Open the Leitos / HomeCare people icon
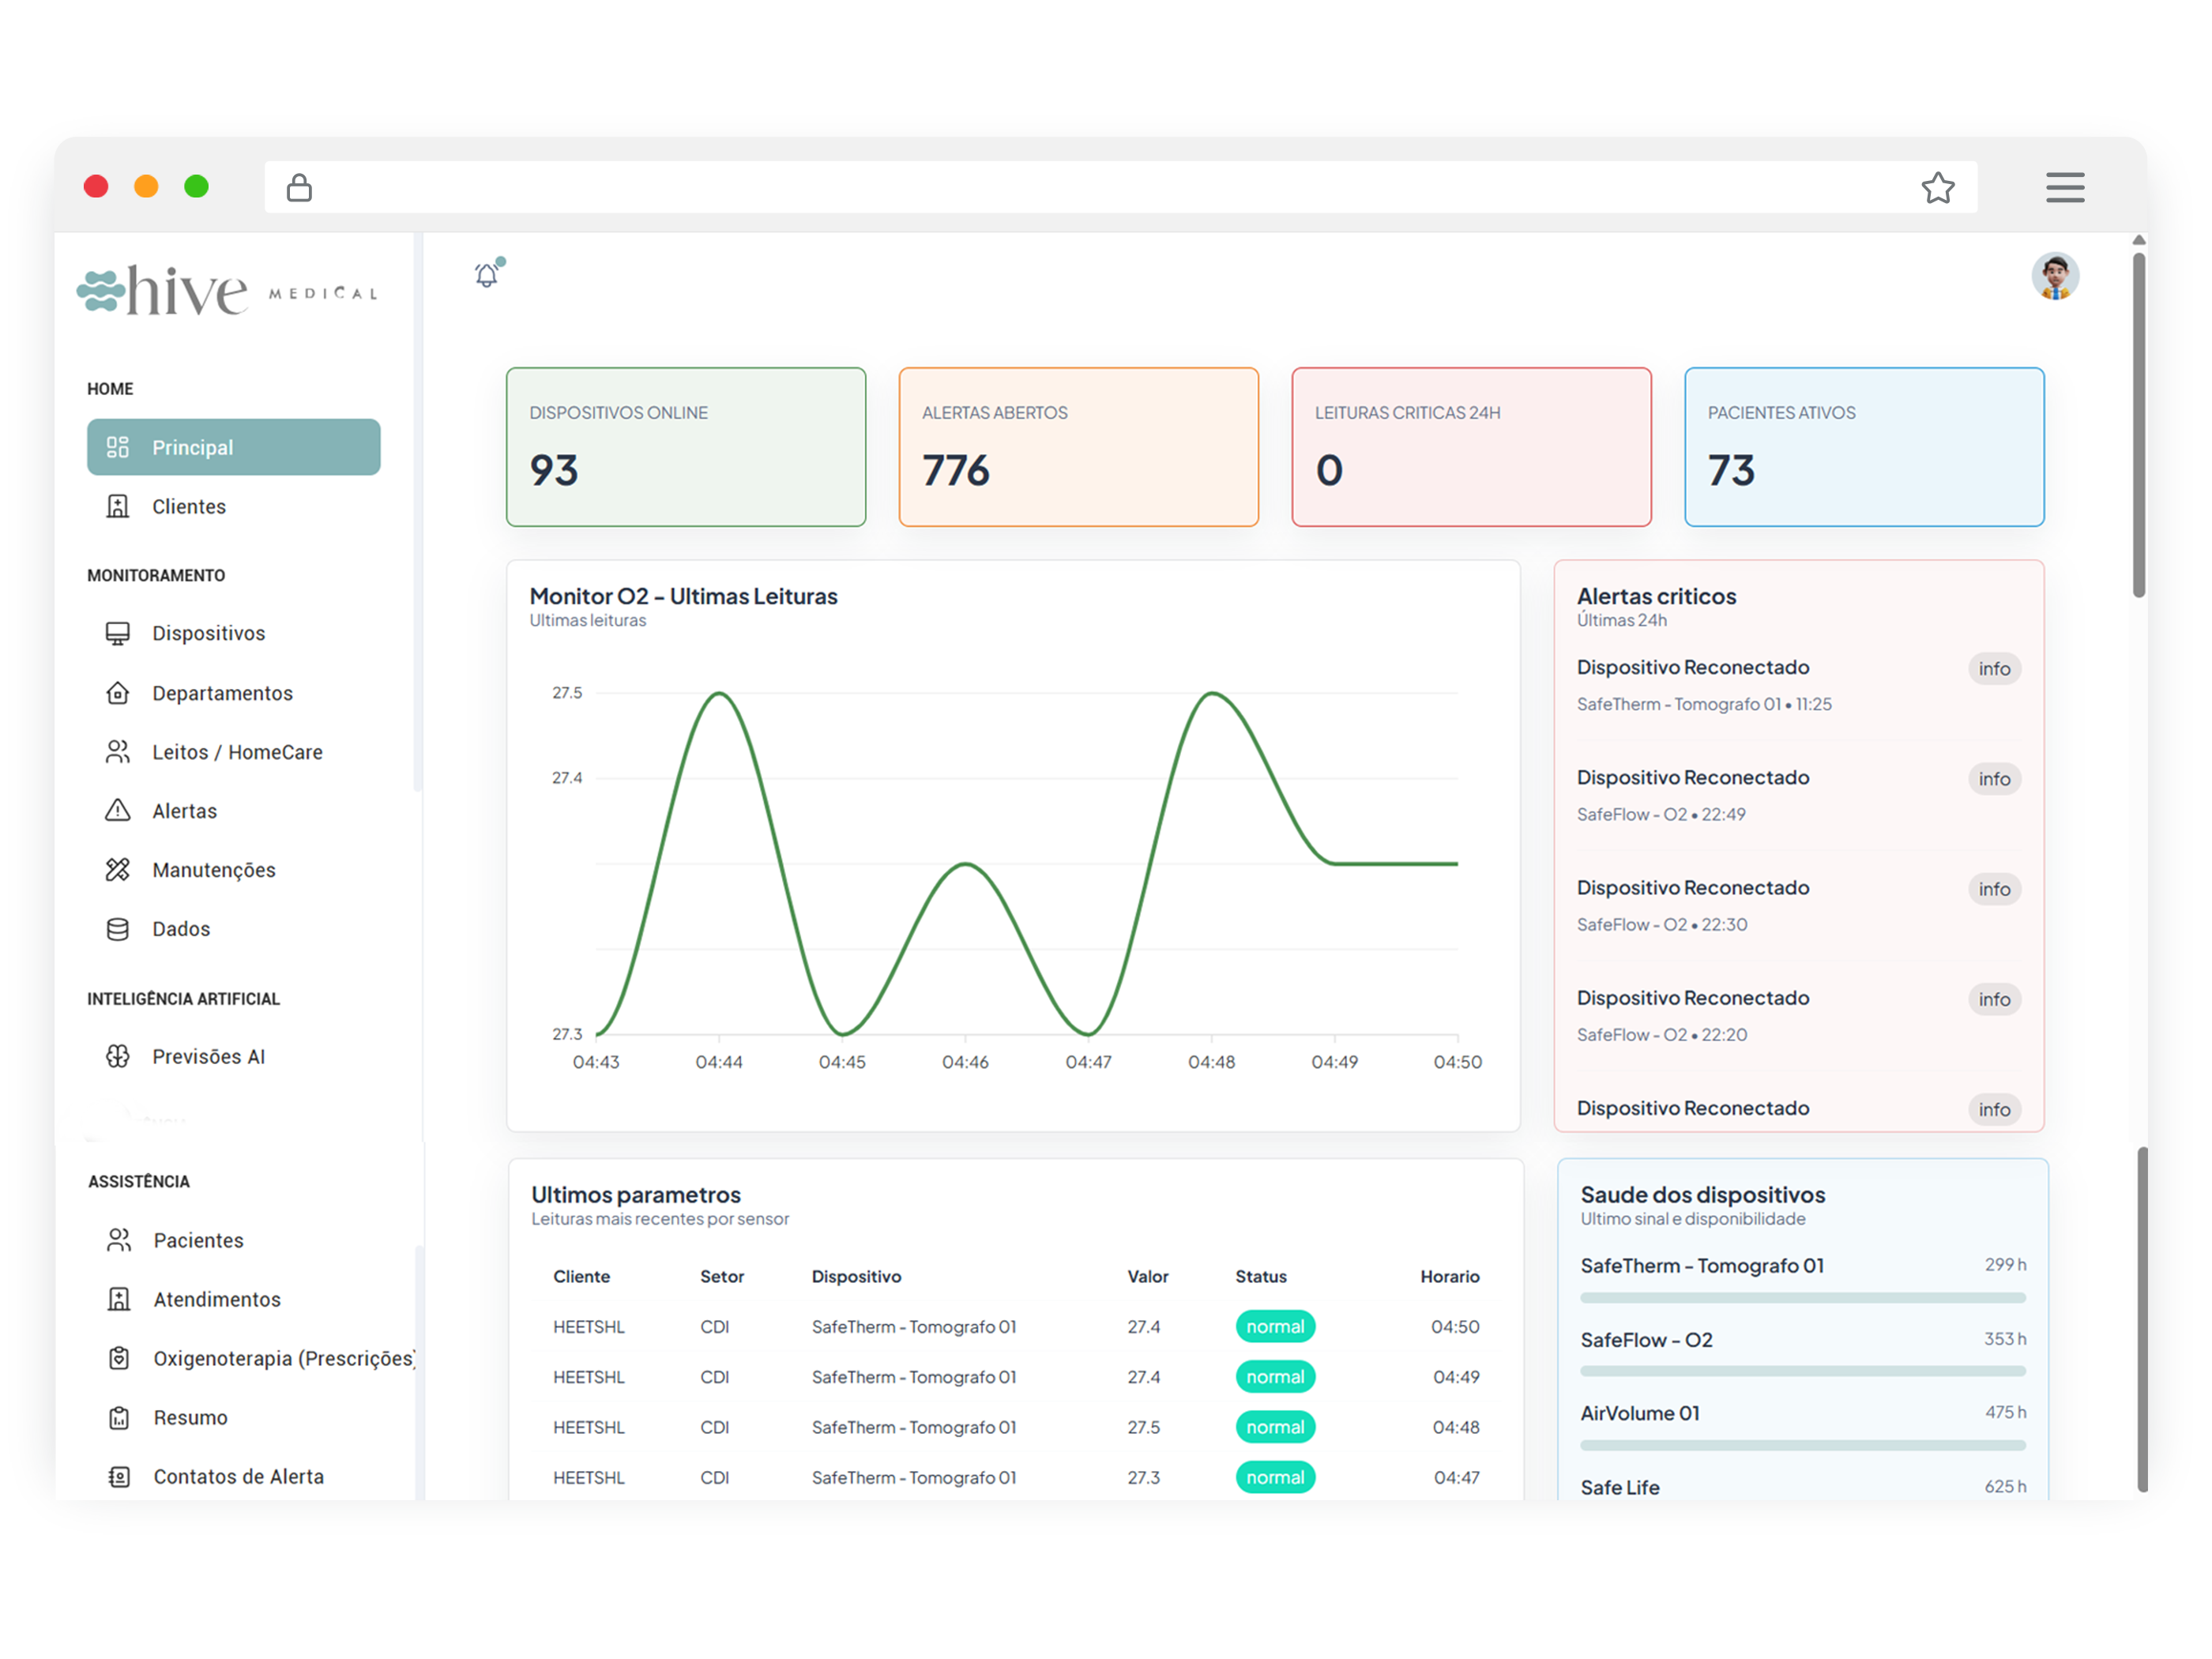This screenshot has width=2212, height=1659. point(119,751)
